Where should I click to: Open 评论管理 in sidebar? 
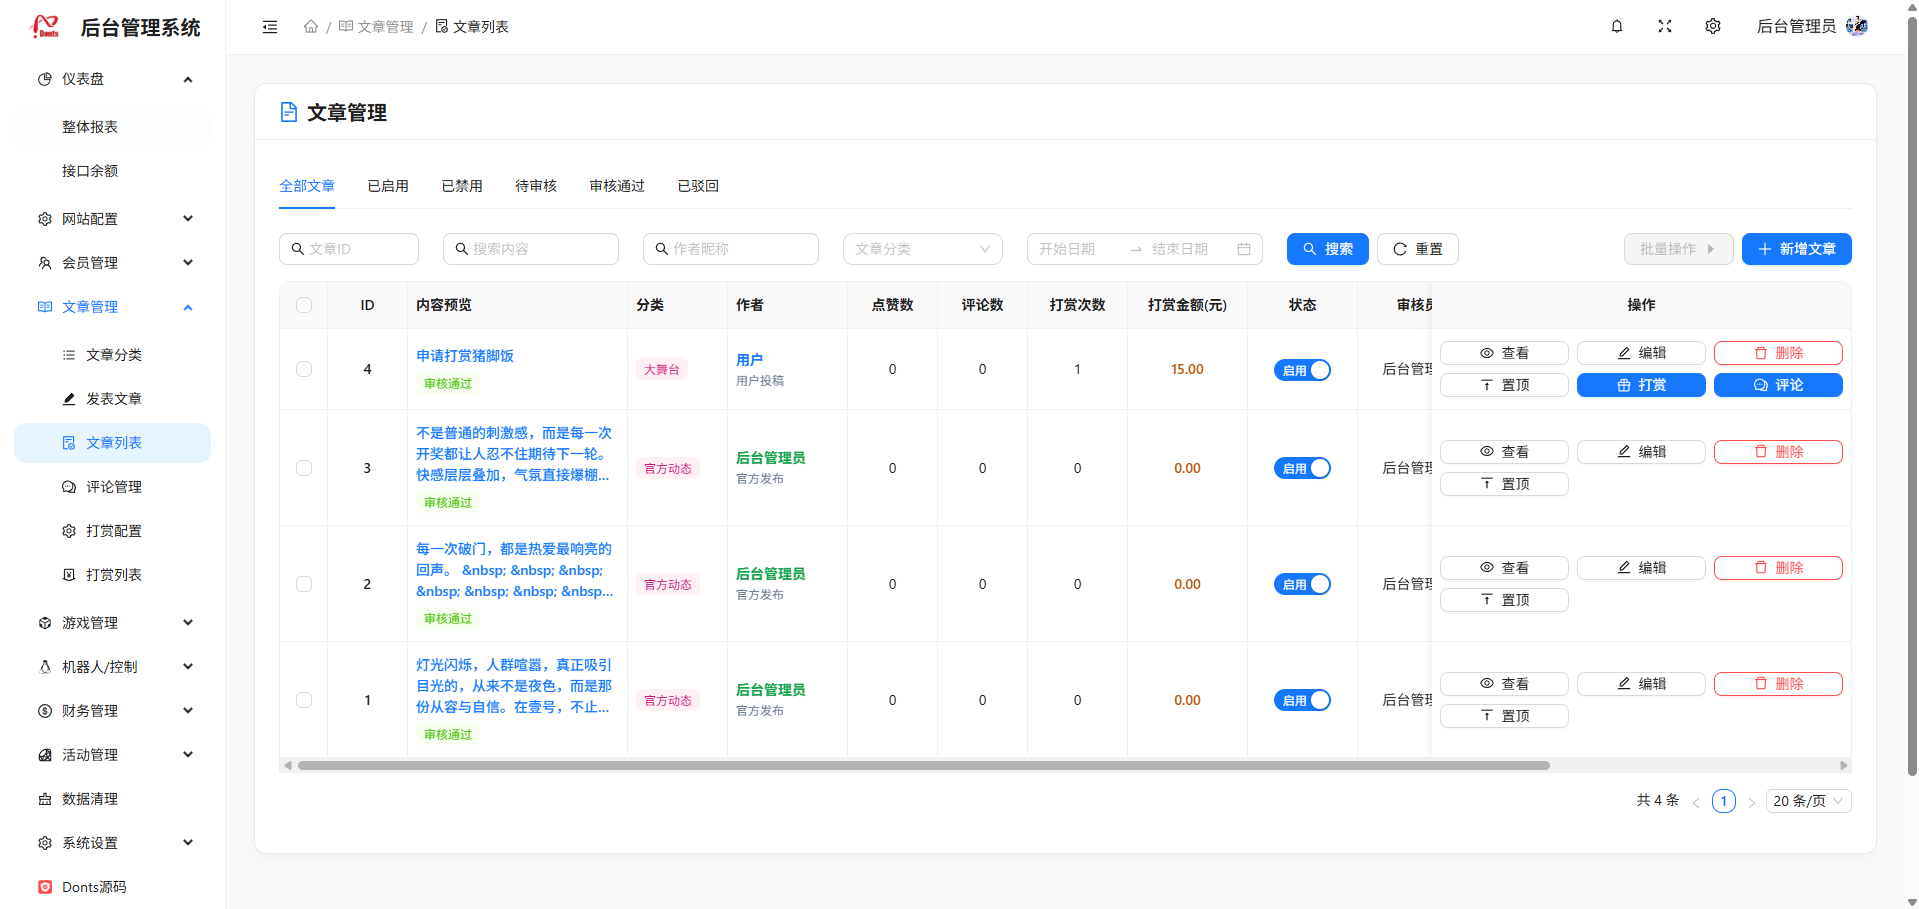pos(113,487)
